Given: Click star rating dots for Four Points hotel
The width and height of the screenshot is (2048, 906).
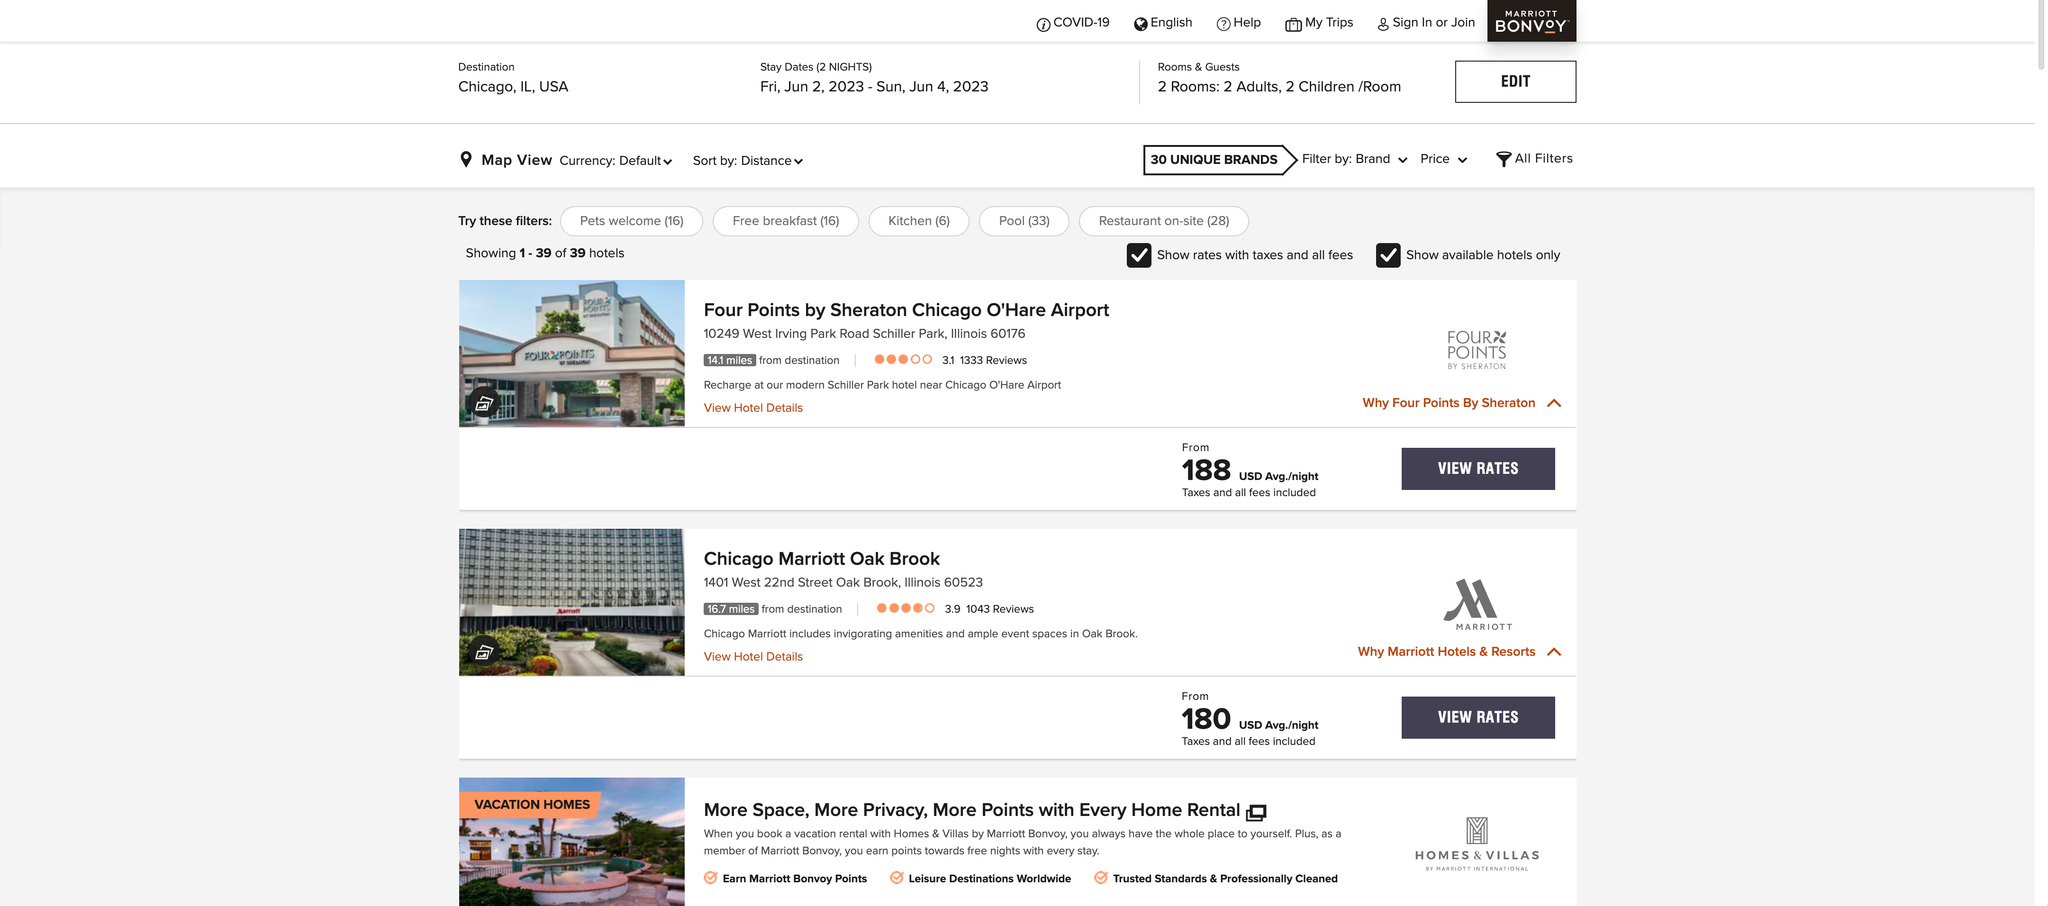Looking at the screenshot, I should pyautogui.click(x=903, y=360).
